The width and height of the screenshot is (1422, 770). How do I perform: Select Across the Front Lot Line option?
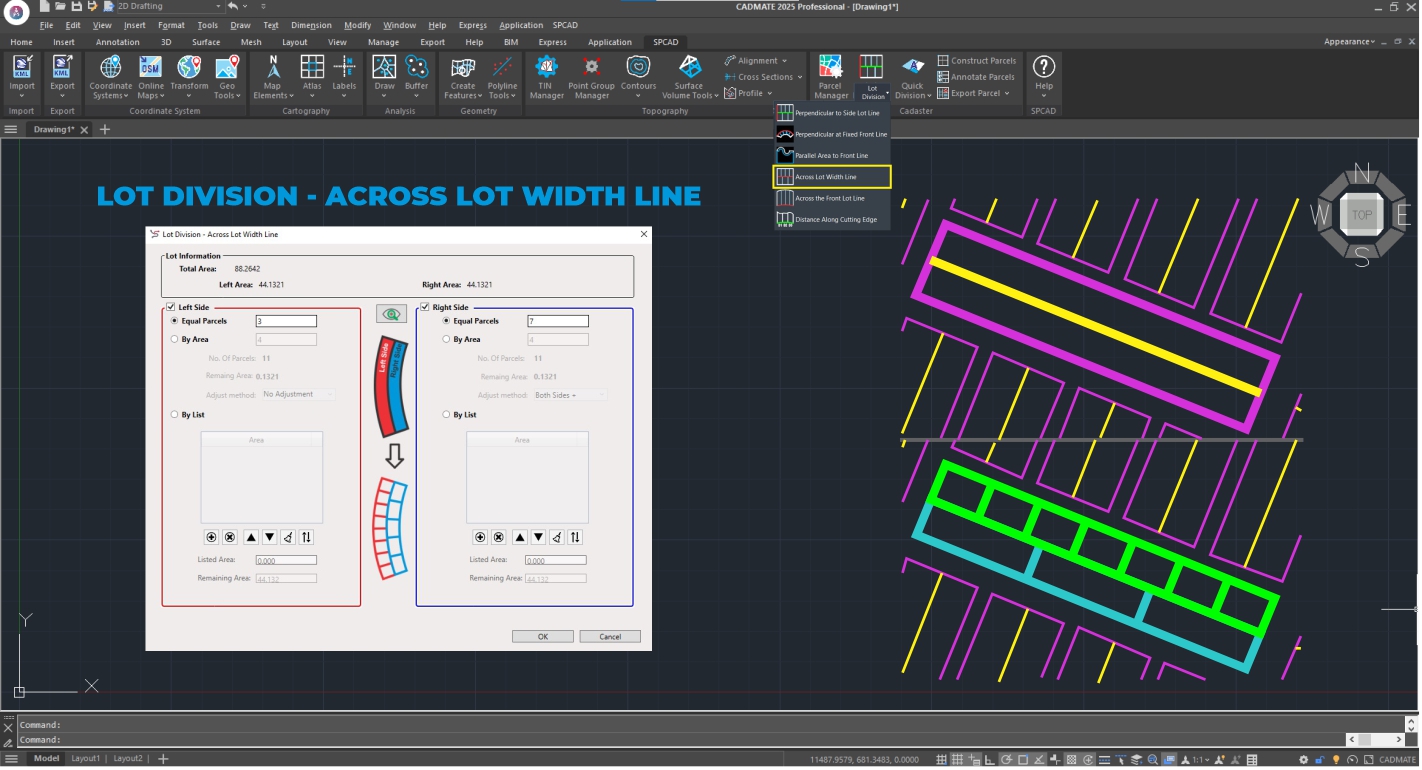point(830,198)
